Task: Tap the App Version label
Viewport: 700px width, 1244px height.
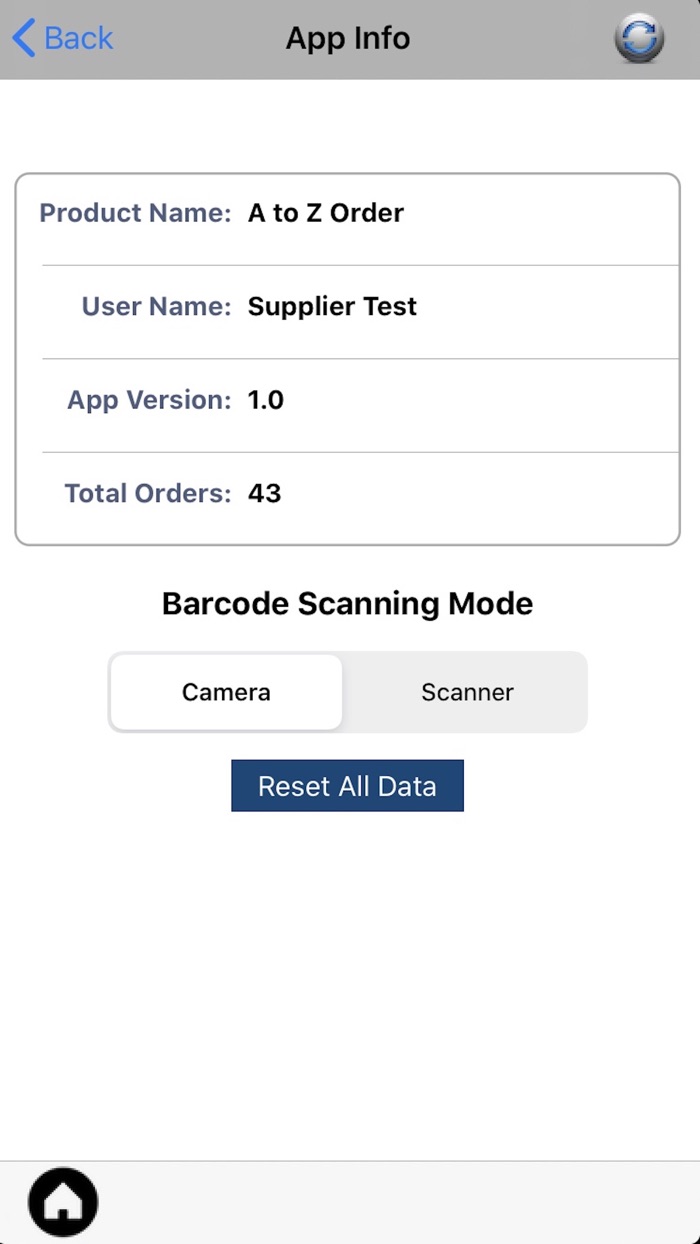Action: [x=149, y=400]
